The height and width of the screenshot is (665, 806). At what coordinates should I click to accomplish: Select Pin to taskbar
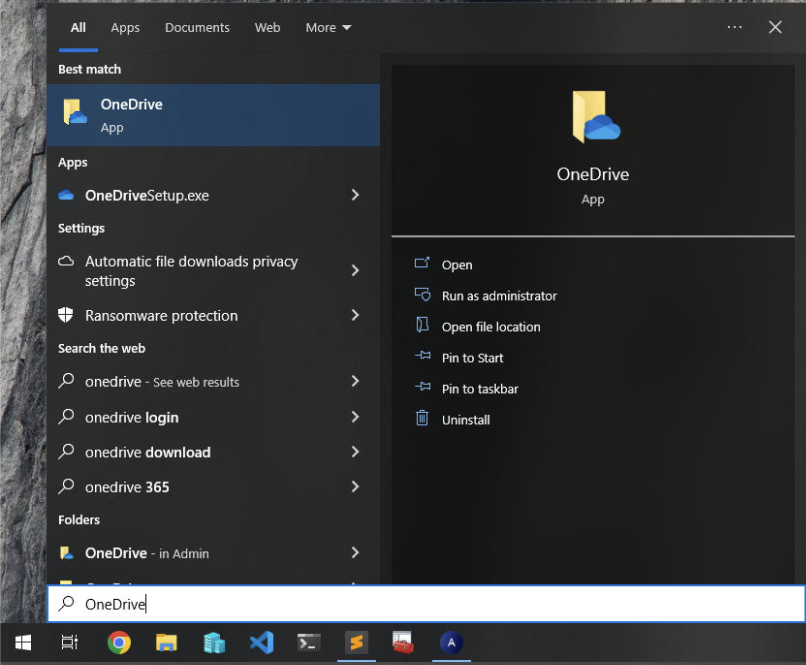coord(480,389)
